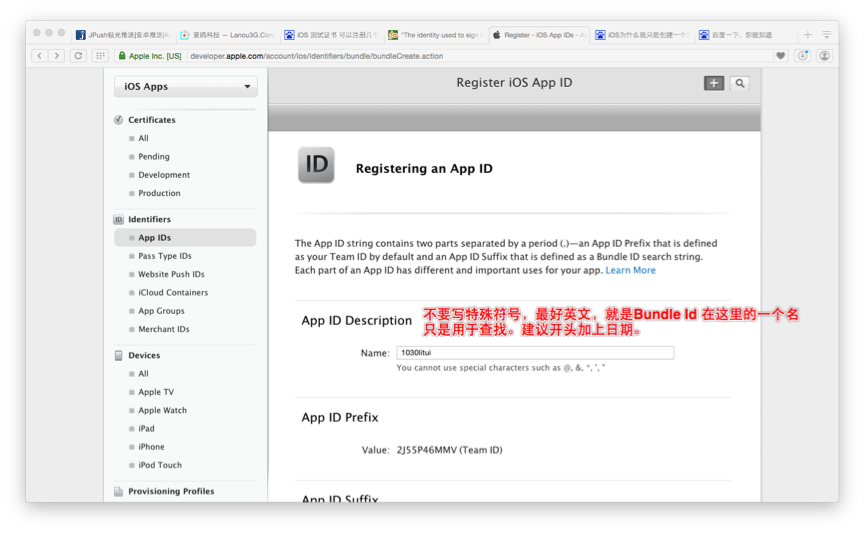
Task: Switch to the 'The identity used to sign' tab
Action: [x=435, y=35]
